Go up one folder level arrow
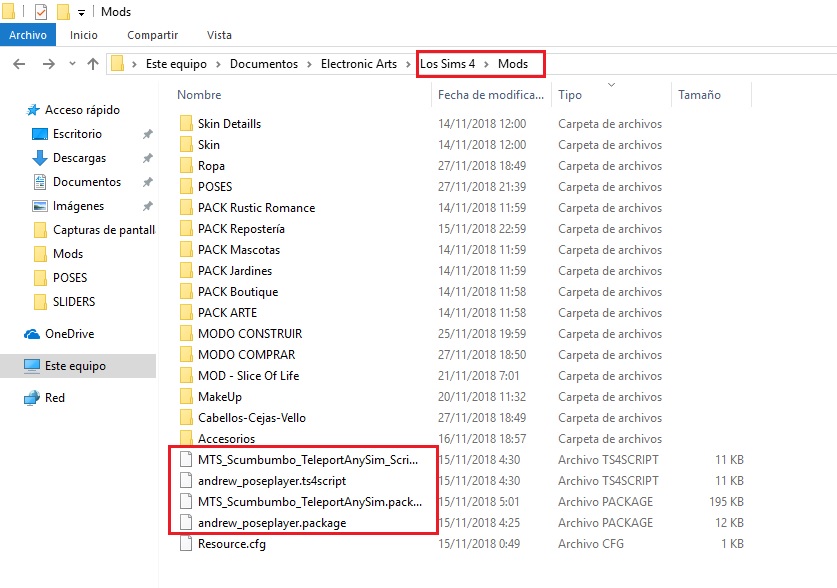837x588 pixels. (x=93, y=64)
